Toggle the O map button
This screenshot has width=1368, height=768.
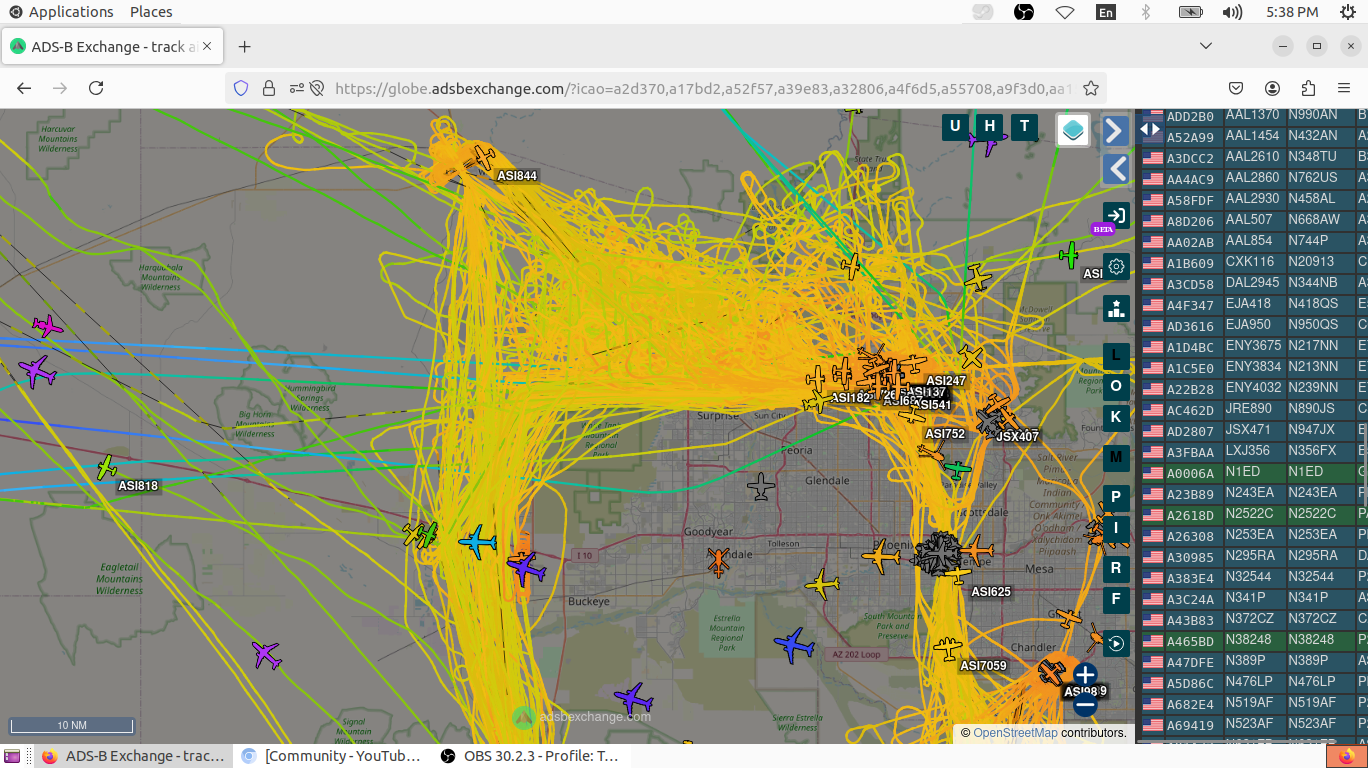(x=1116, y=386)
